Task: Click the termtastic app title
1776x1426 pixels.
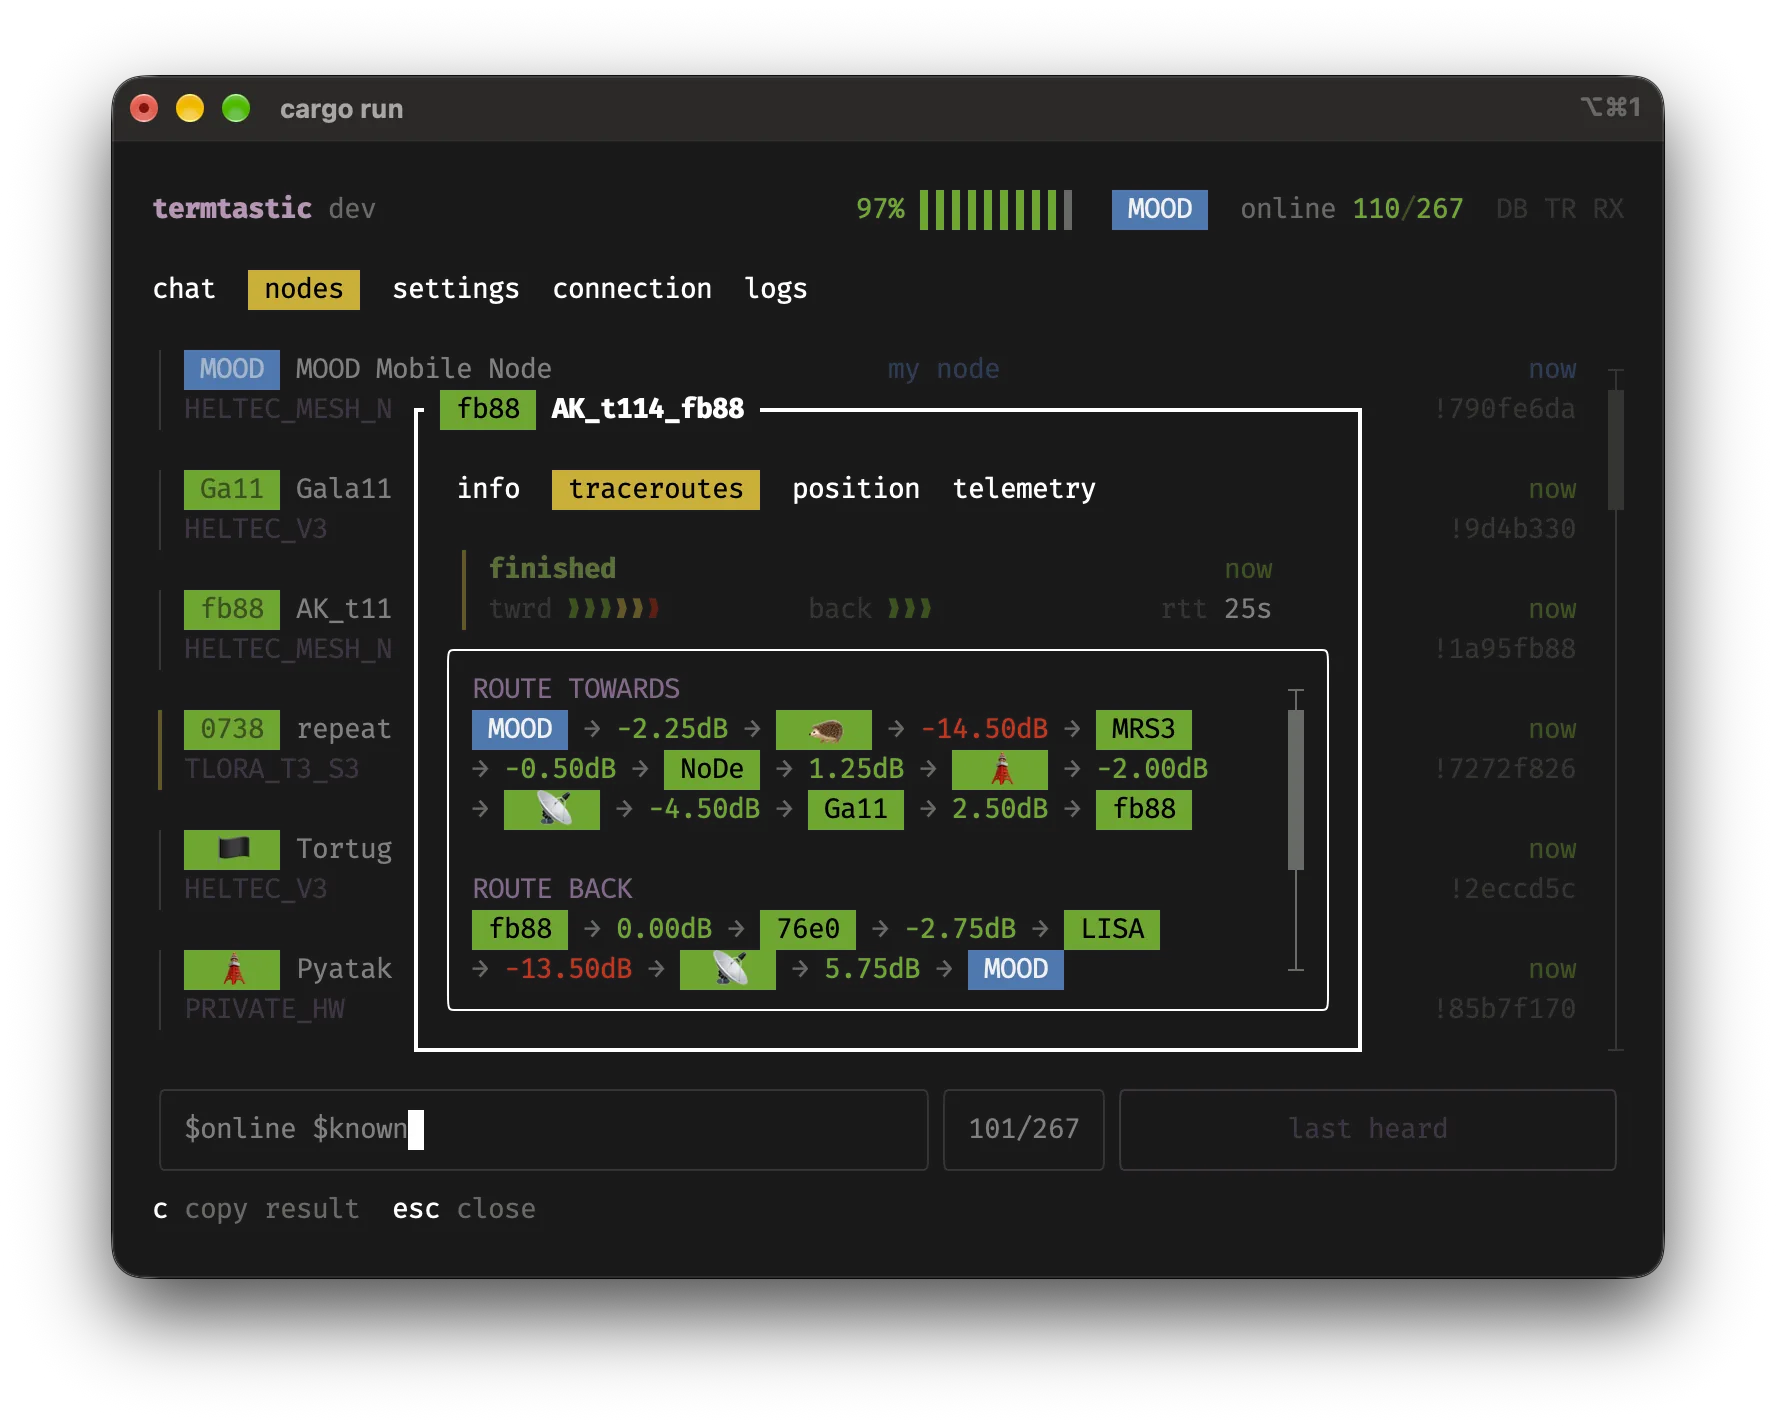Action: tap(232, 209)
